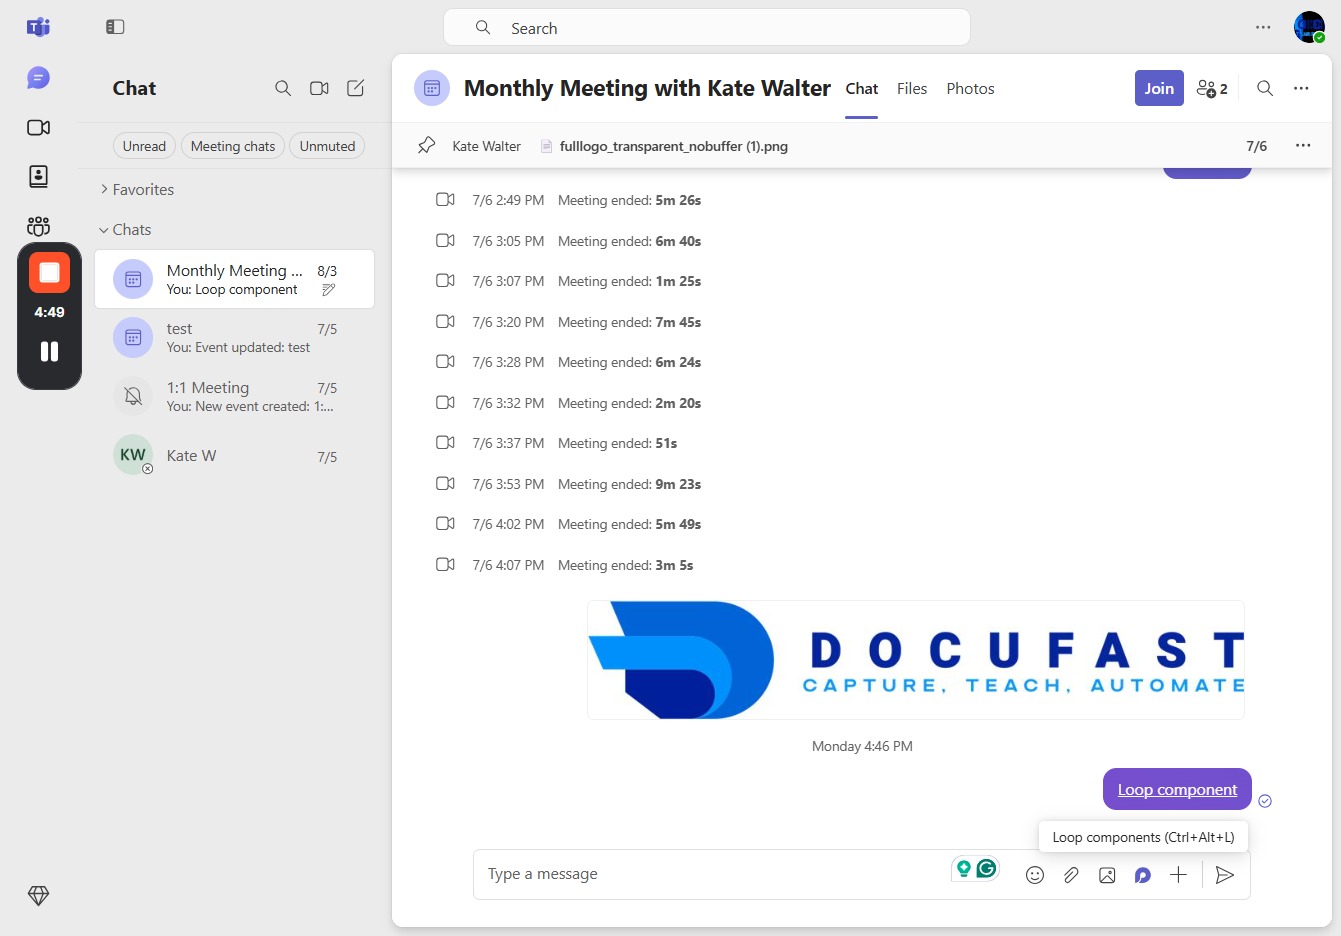Screen dimensions: 1341x936
Task: Open more options on the pinned message bar
Action: point(1303,145)
